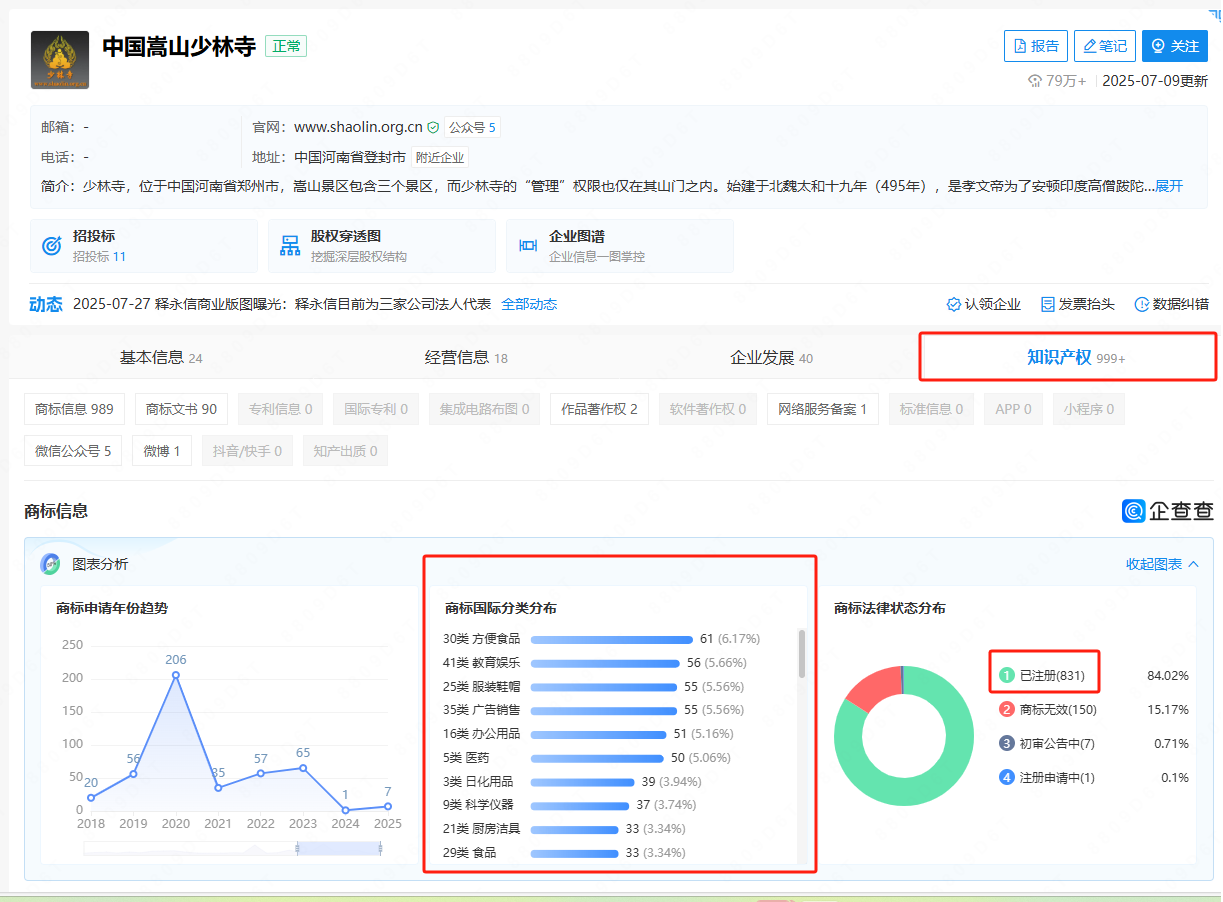1223x902 pixels.
Task: Click the Shaolin Temple logo thumbnail
Action: [60, 60]
